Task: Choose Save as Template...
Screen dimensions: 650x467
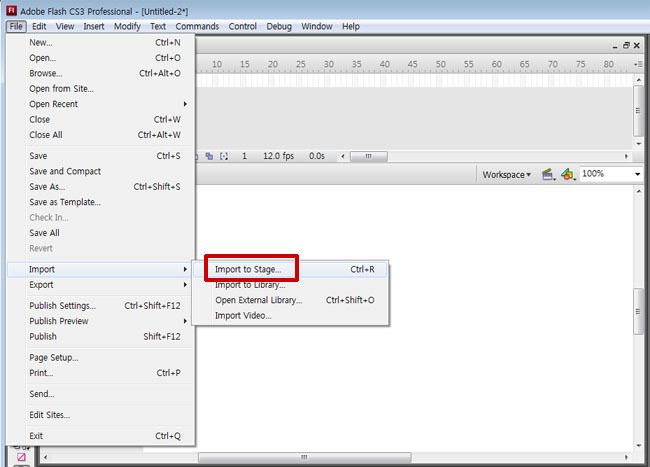Action: point(101,202)
